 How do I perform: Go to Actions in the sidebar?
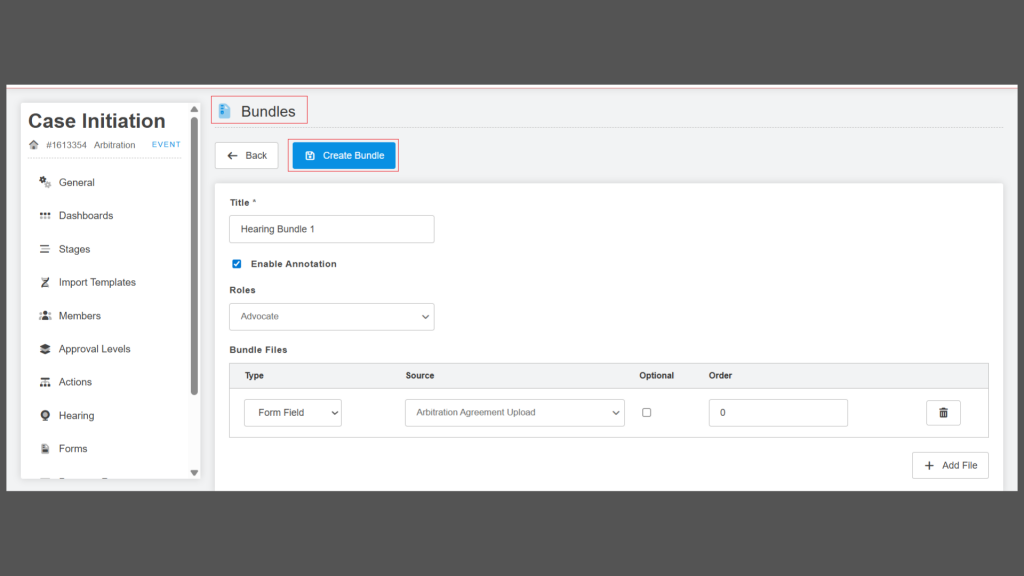click(x=75, y=382)
